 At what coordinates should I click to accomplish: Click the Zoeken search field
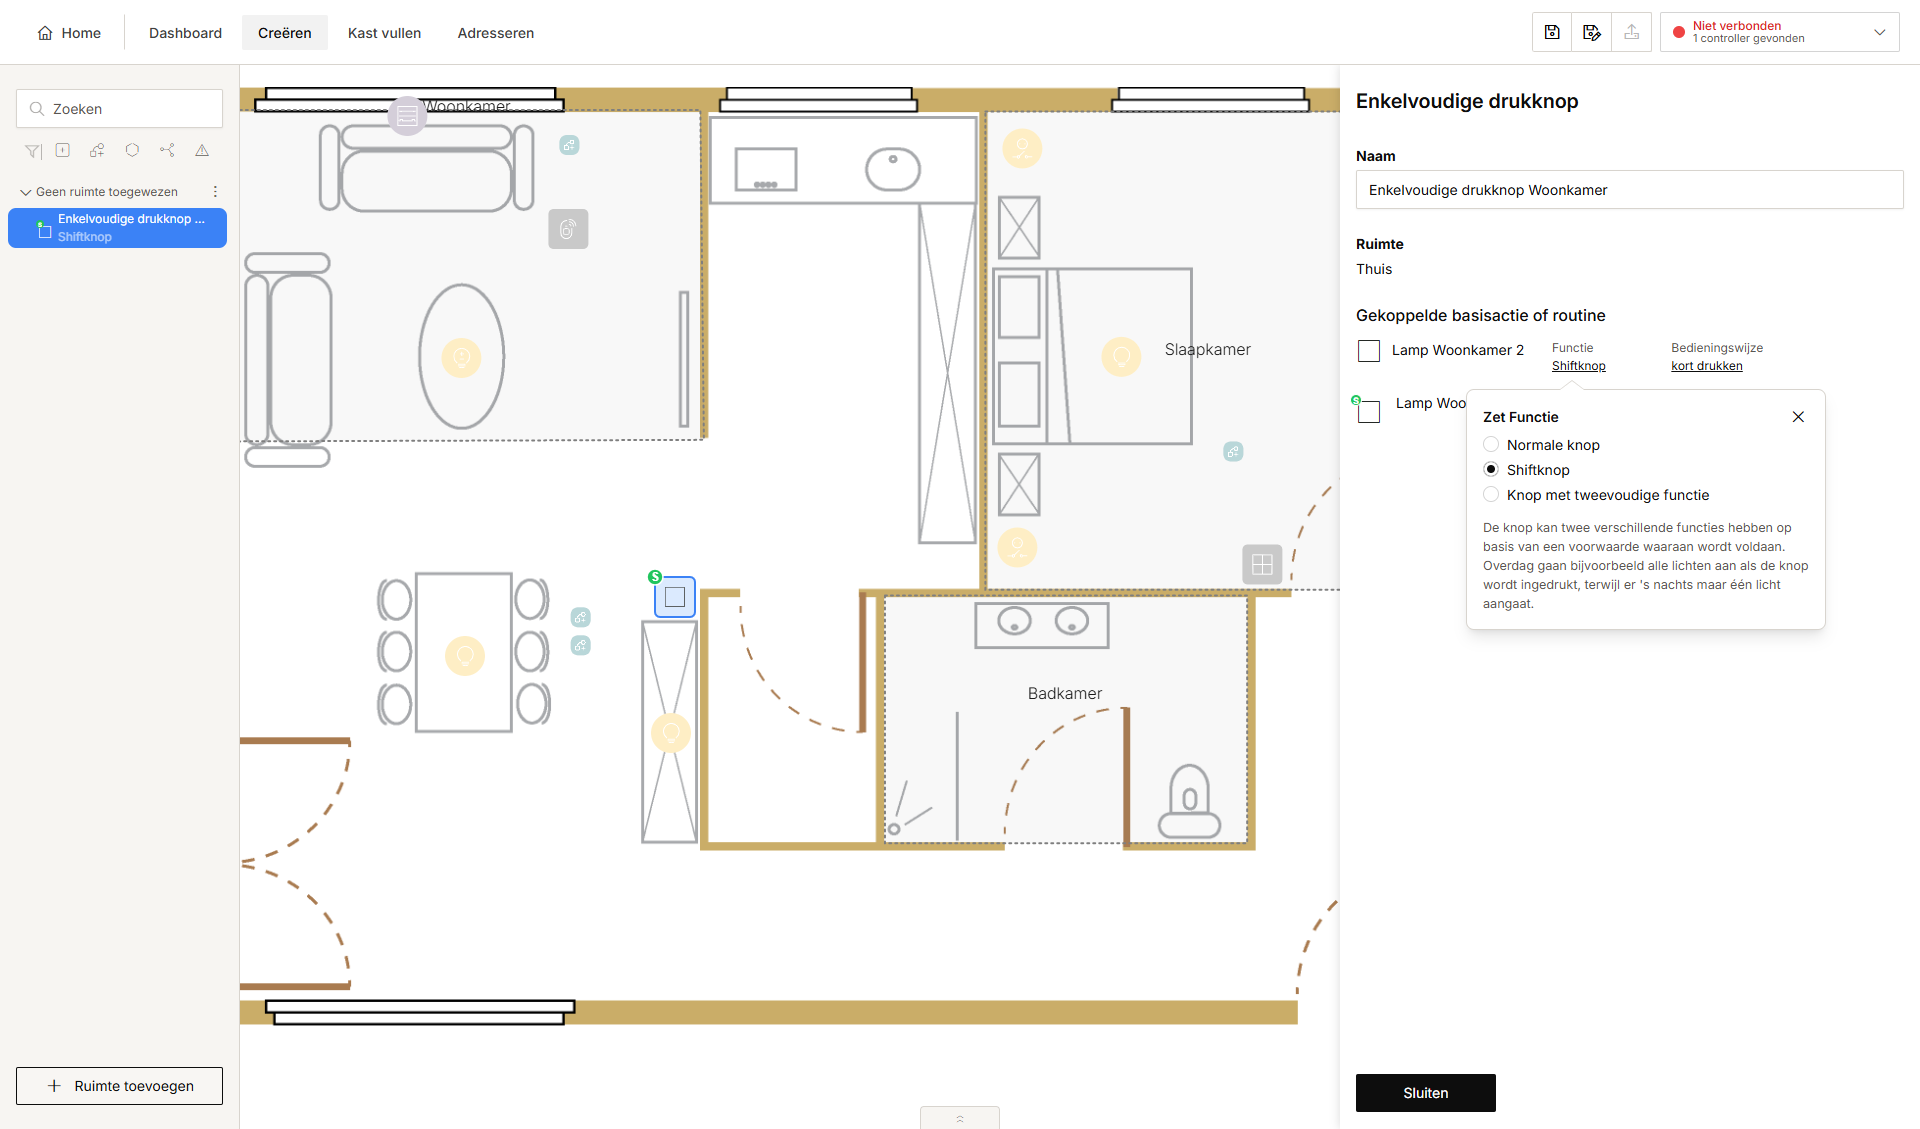point(119,109)
